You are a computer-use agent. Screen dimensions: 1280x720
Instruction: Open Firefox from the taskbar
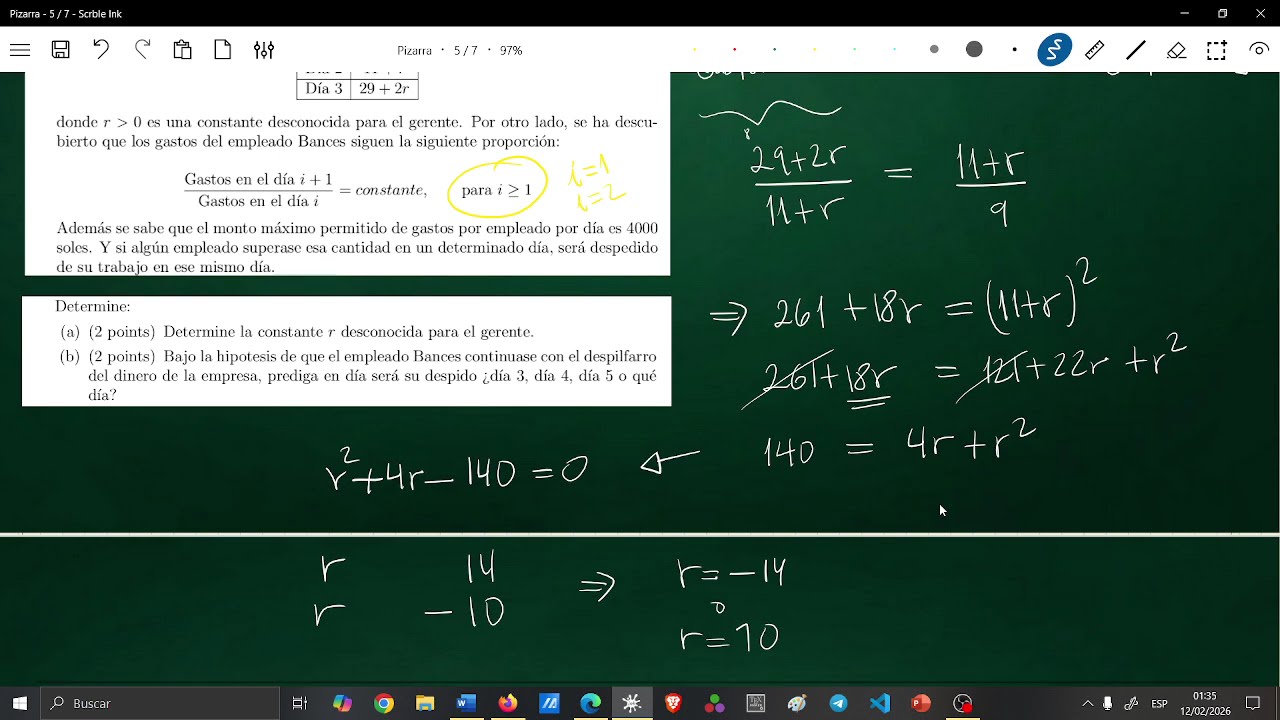point(508,703)
